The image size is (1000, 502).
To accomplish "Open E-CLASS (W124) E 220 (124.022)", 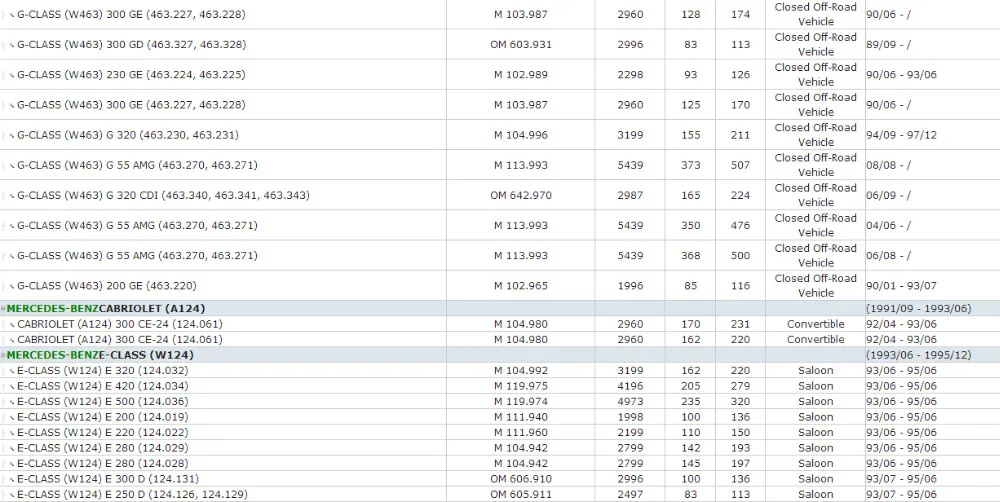I will click(103, 432).
